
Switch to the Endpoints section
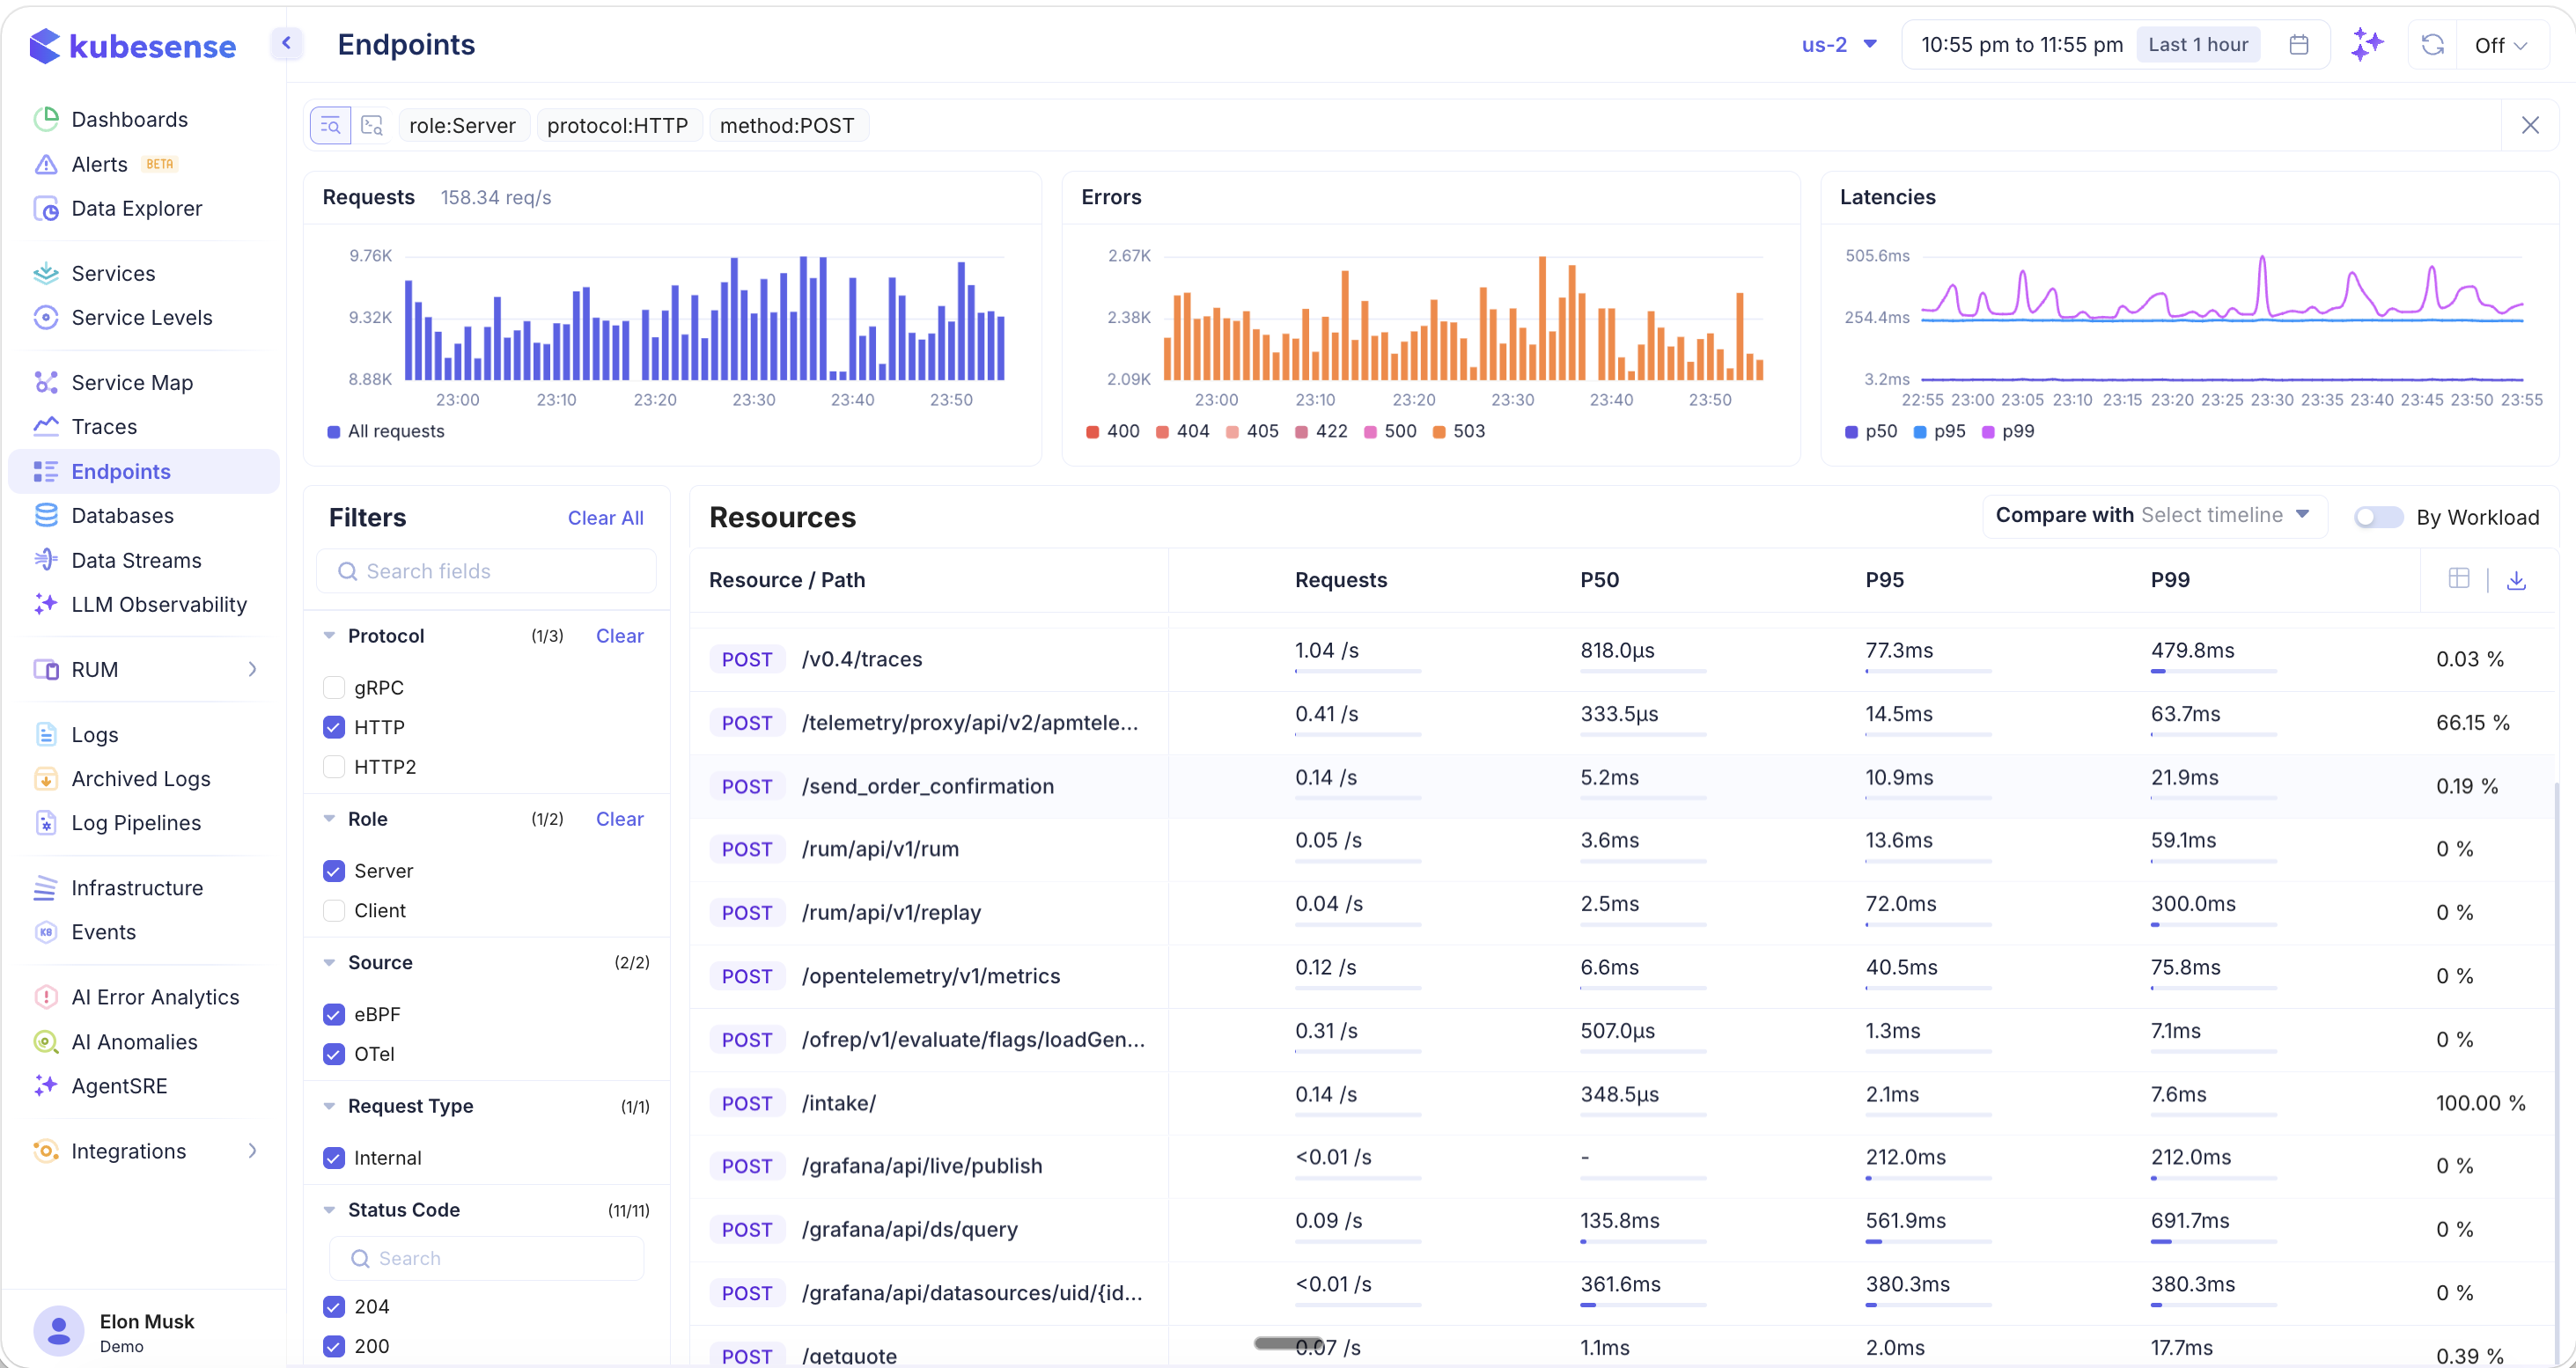(x=119, y=471)
